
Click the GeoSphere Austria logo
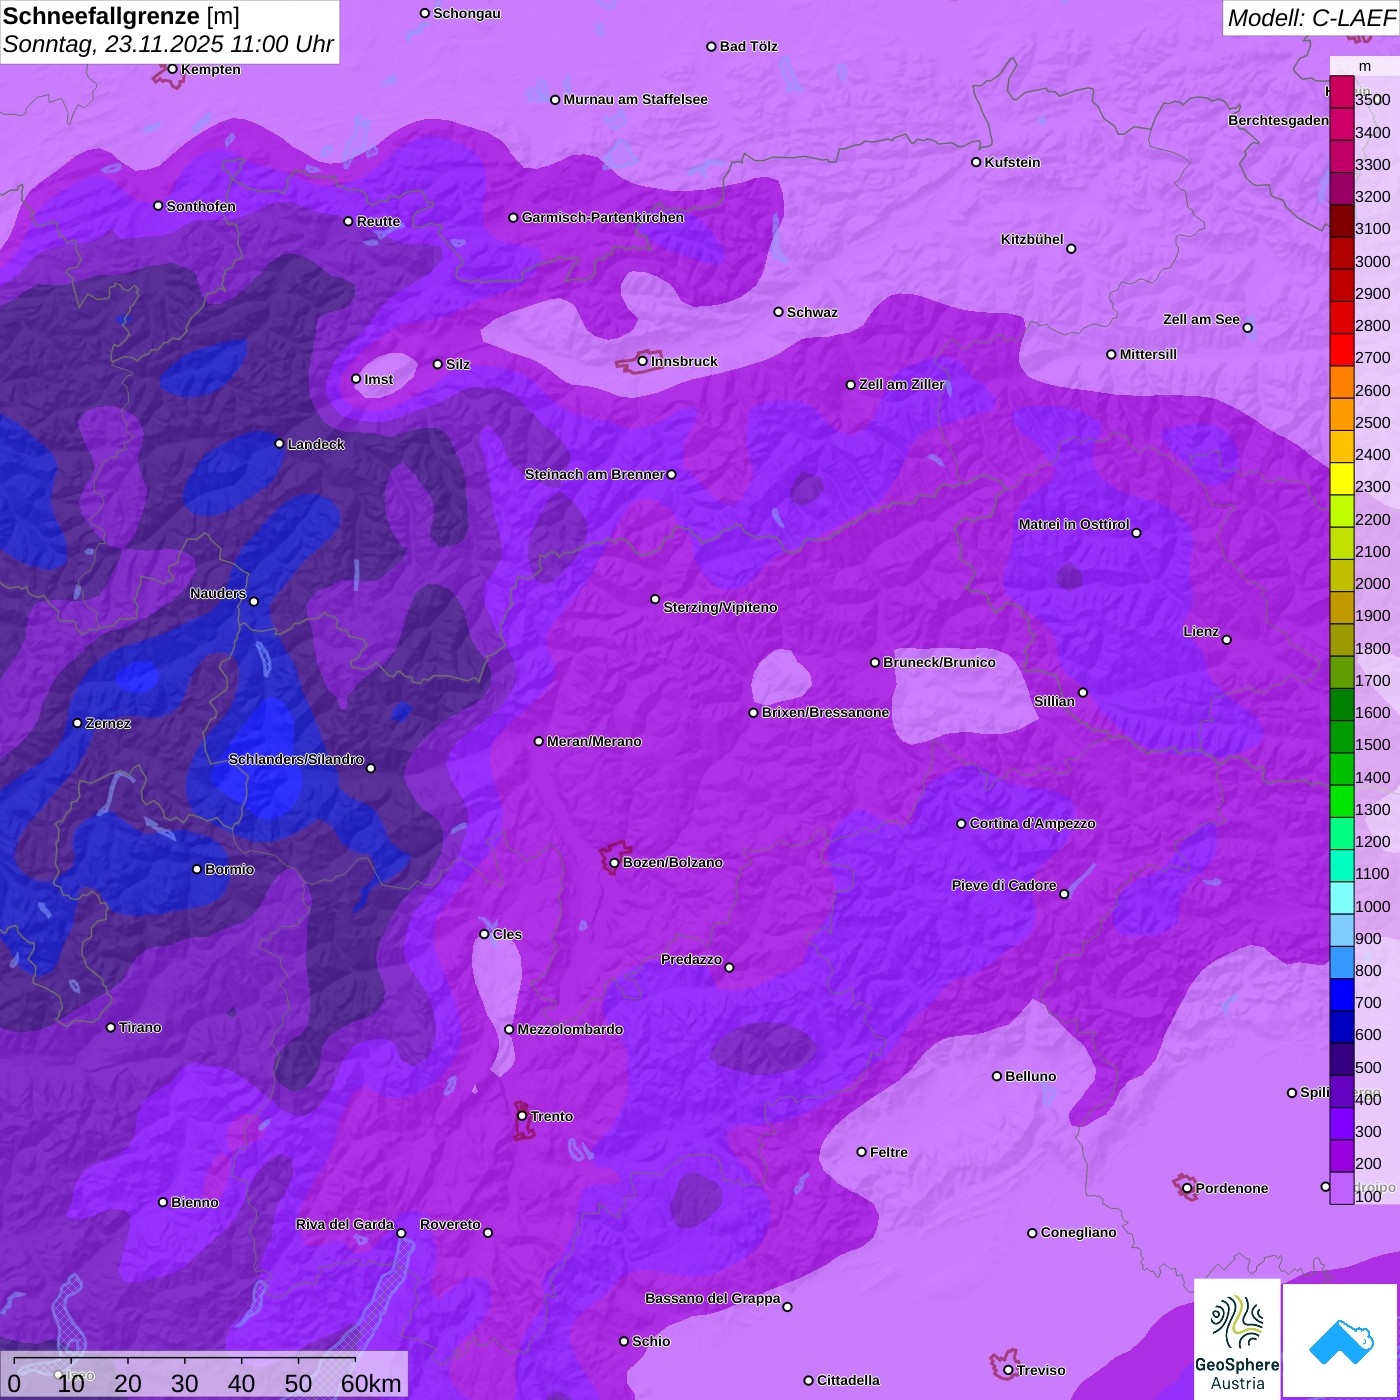(1237, 1338)
